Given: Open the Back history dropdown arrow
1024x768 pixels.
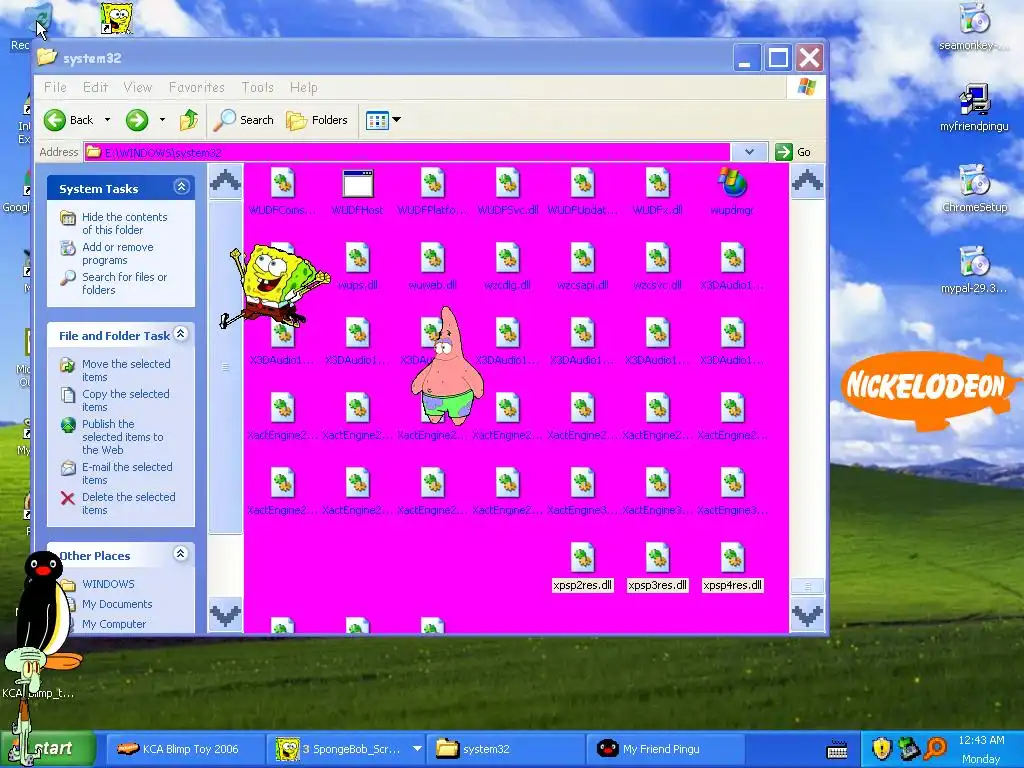Looking at the screenshot, I should [x=108, y=120].
